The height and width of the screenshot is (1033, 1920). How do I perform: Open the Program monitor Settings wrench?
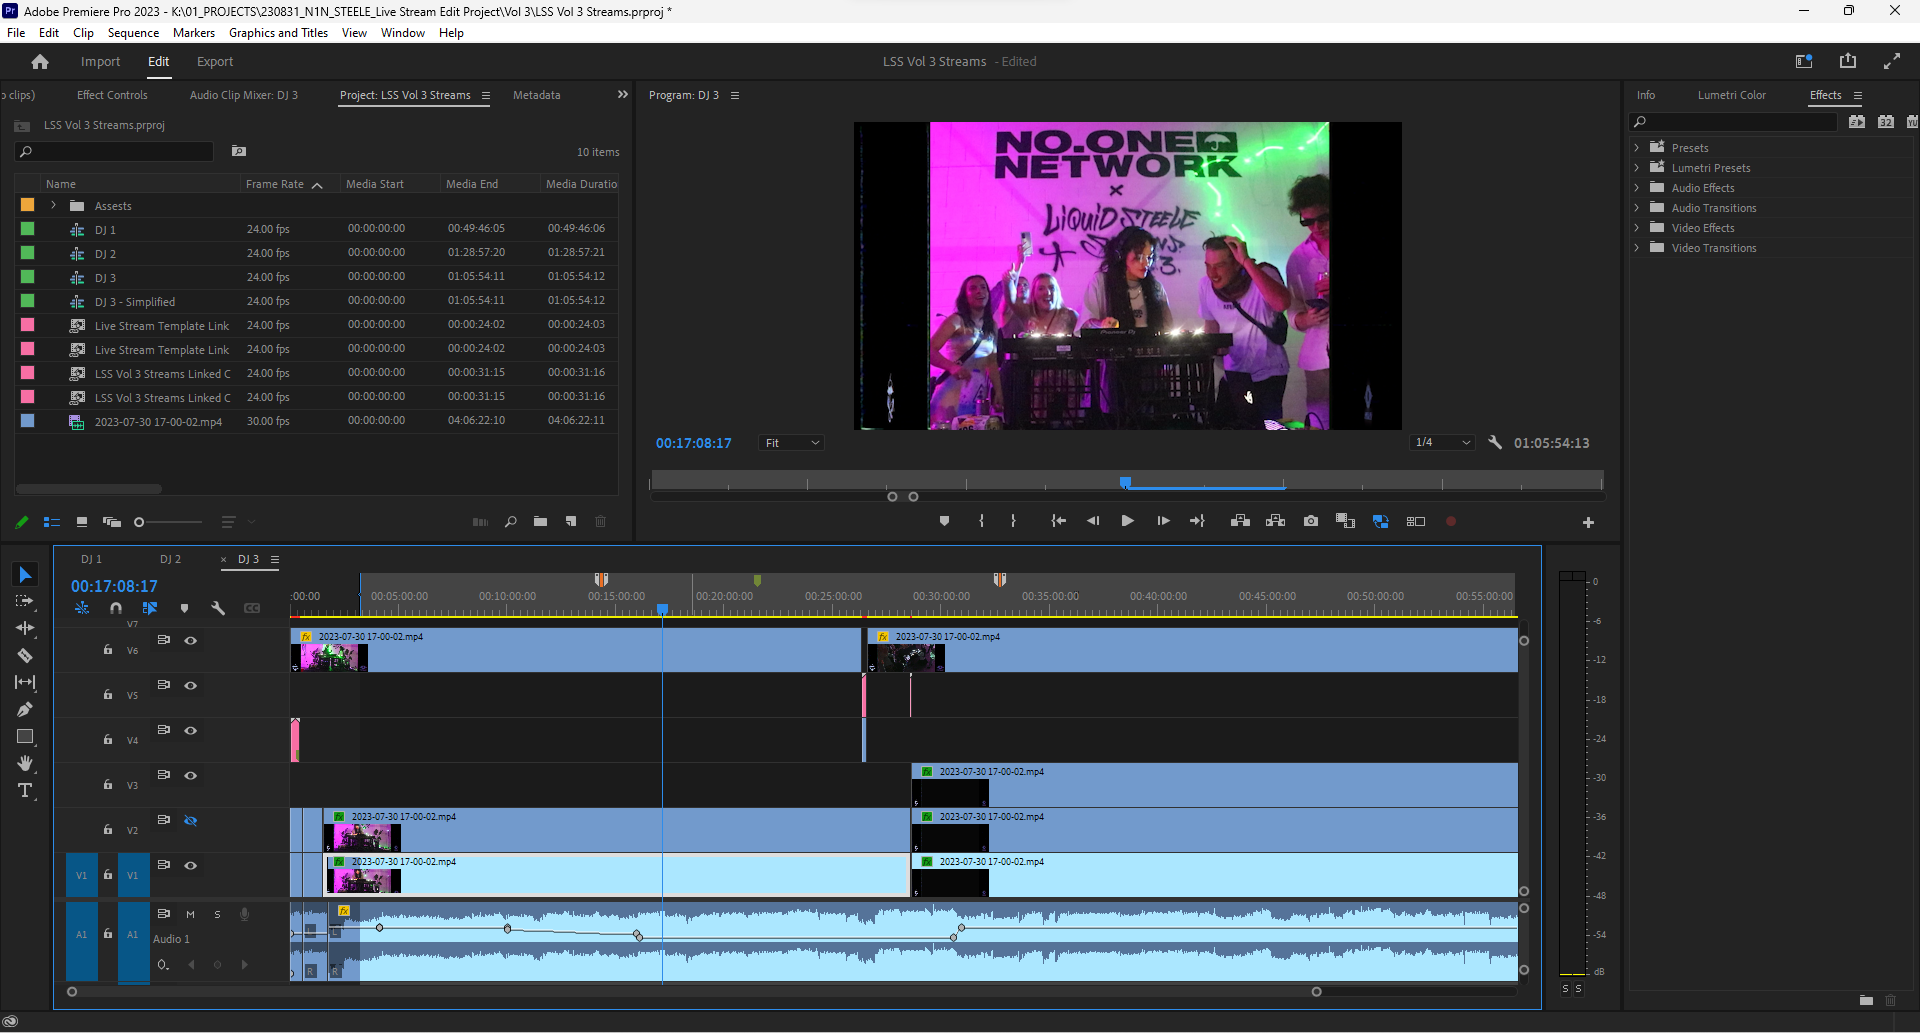pyautogui.click(x=1495, y=442)
